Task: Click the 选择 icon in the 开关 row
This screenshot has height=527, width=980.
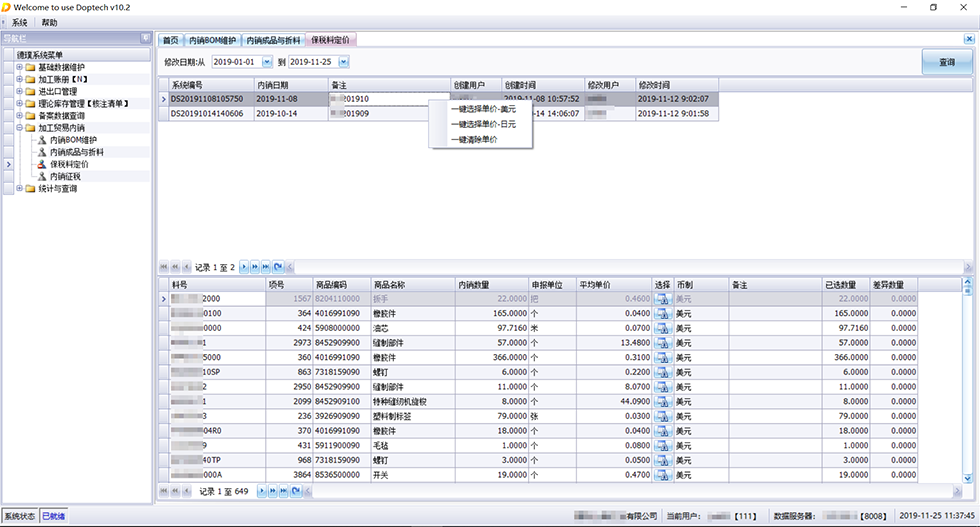Action: coord(662,475)
